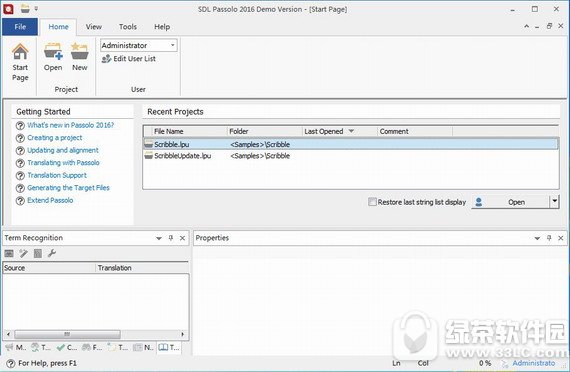
Task: Click the Translation column header
Action: (x=142, y=268)
